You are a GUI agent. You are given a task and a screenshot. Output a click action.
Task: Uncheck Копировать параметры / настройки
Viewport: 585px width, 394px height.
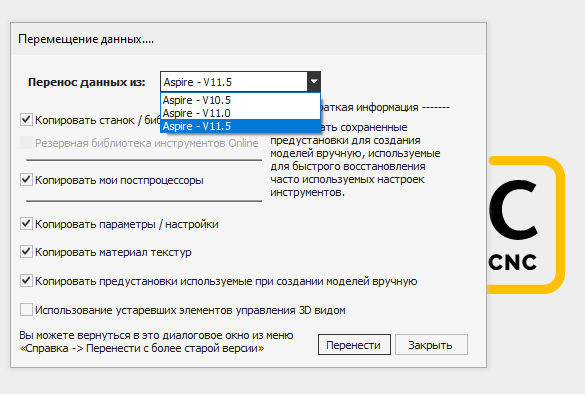(26, 224)
